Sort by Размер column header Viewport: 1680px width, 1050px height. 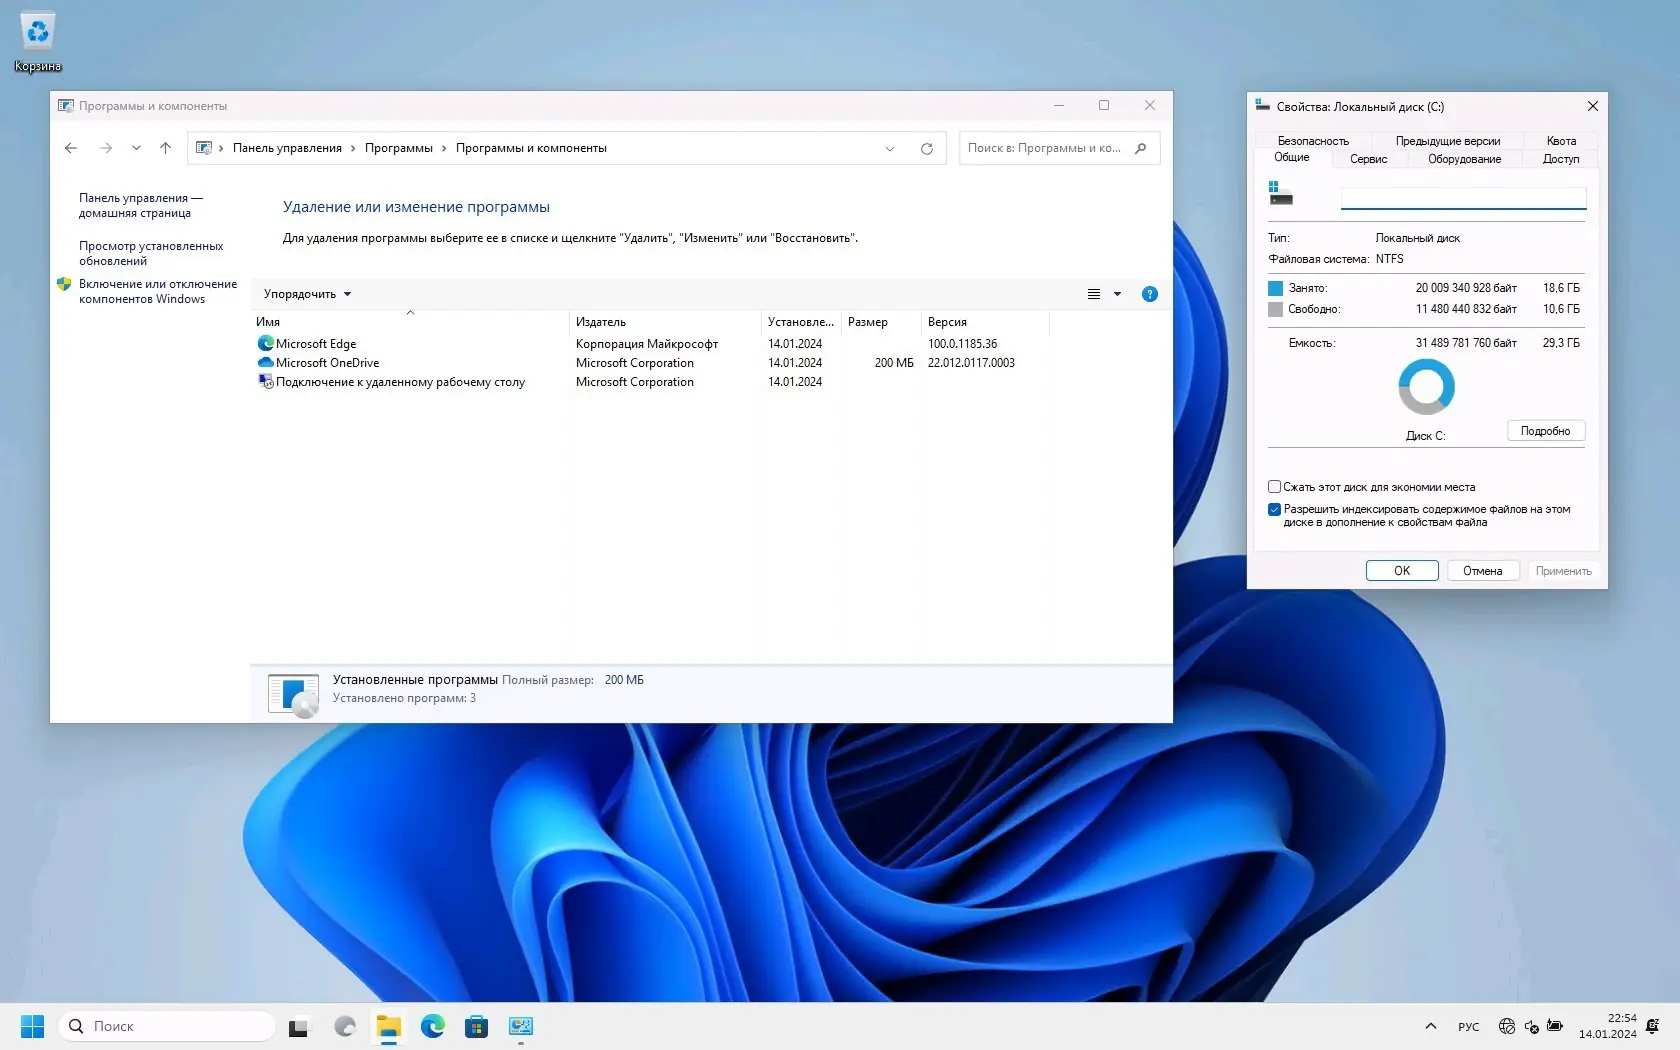tap(881, 322)
